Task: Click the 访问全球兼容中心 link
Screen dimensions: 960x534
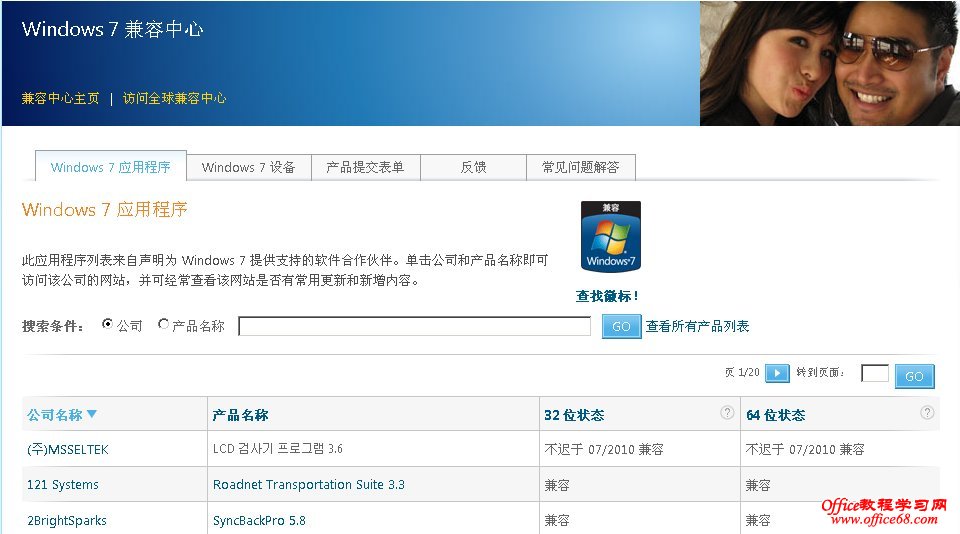Action: point(174,98)
